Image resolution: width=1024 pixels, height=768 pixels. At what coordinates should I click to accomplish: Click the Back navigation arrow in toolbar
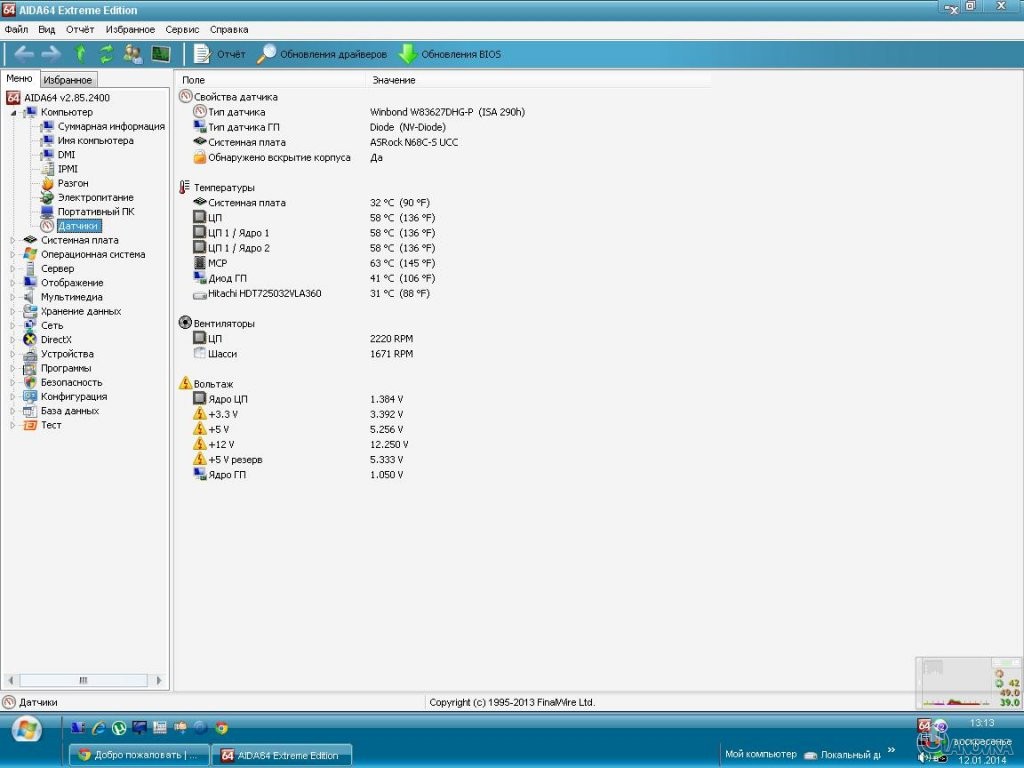tap(23, 54)
